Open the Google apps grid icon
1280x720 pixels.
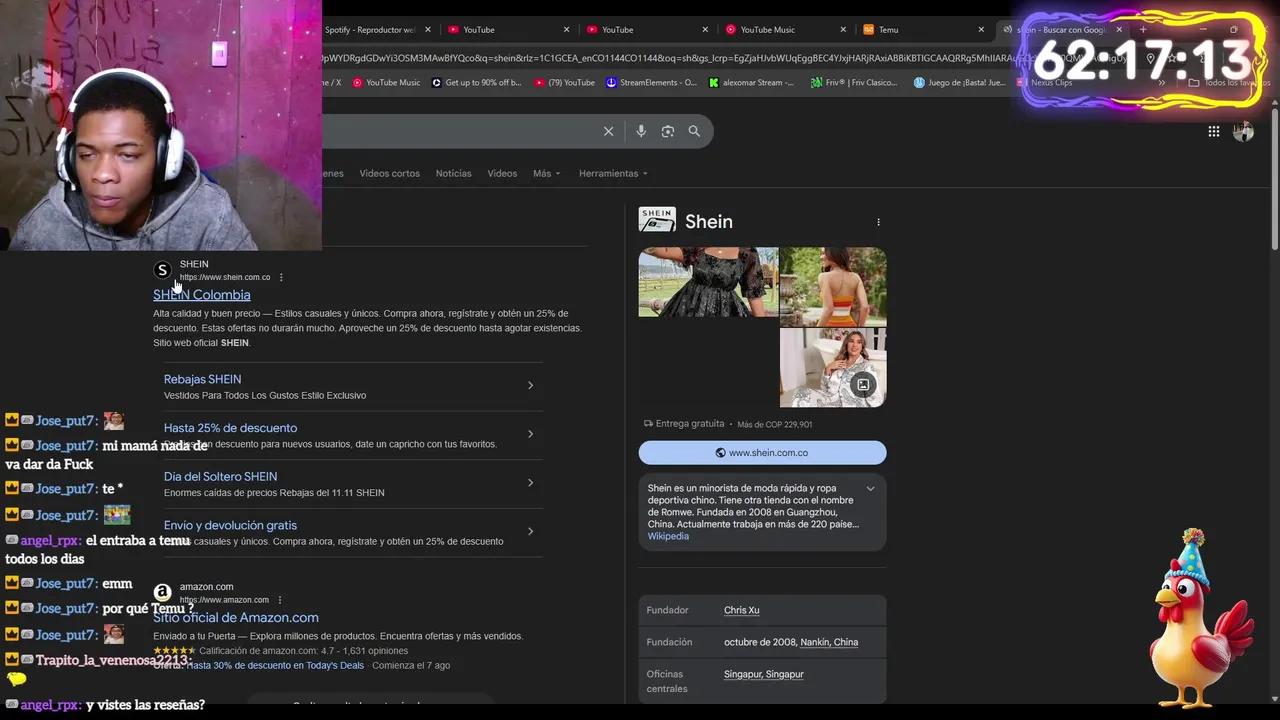(x=1213, y=131)
